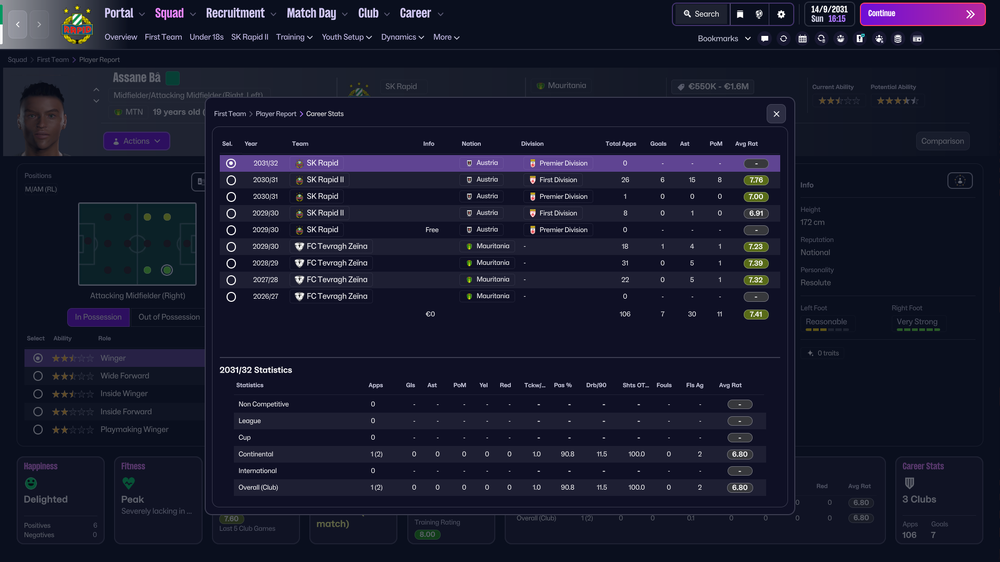Go back with the left arrow navigation button
Screen dimensions: 1000x562
coord(18,24)
